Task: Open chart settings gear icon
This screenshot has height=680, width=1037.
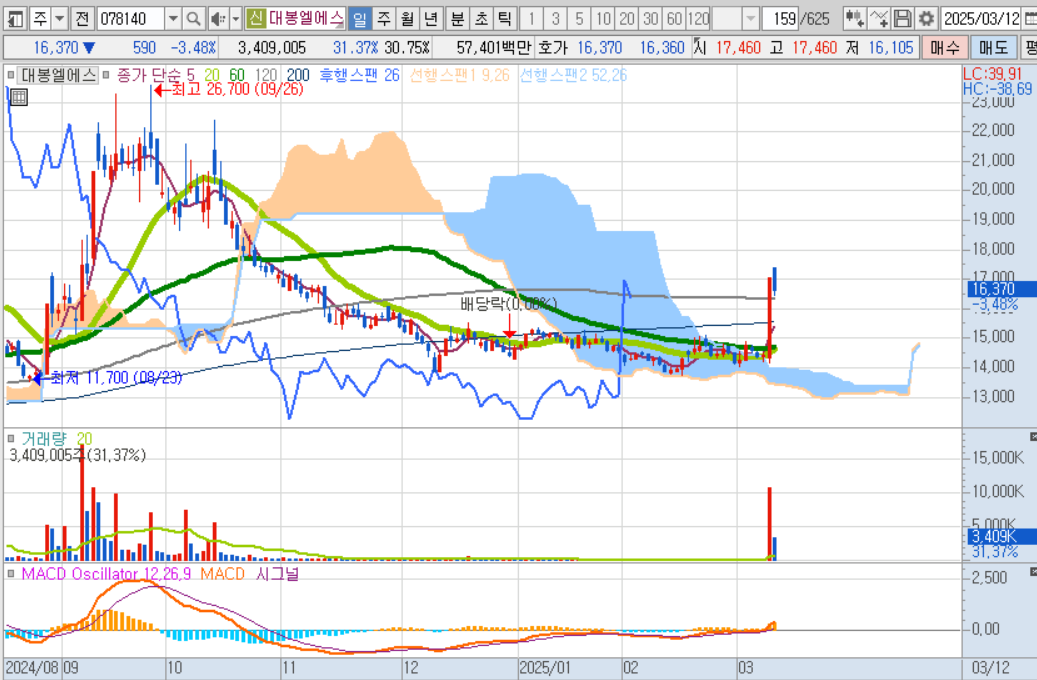Action: tap(927, 19)
